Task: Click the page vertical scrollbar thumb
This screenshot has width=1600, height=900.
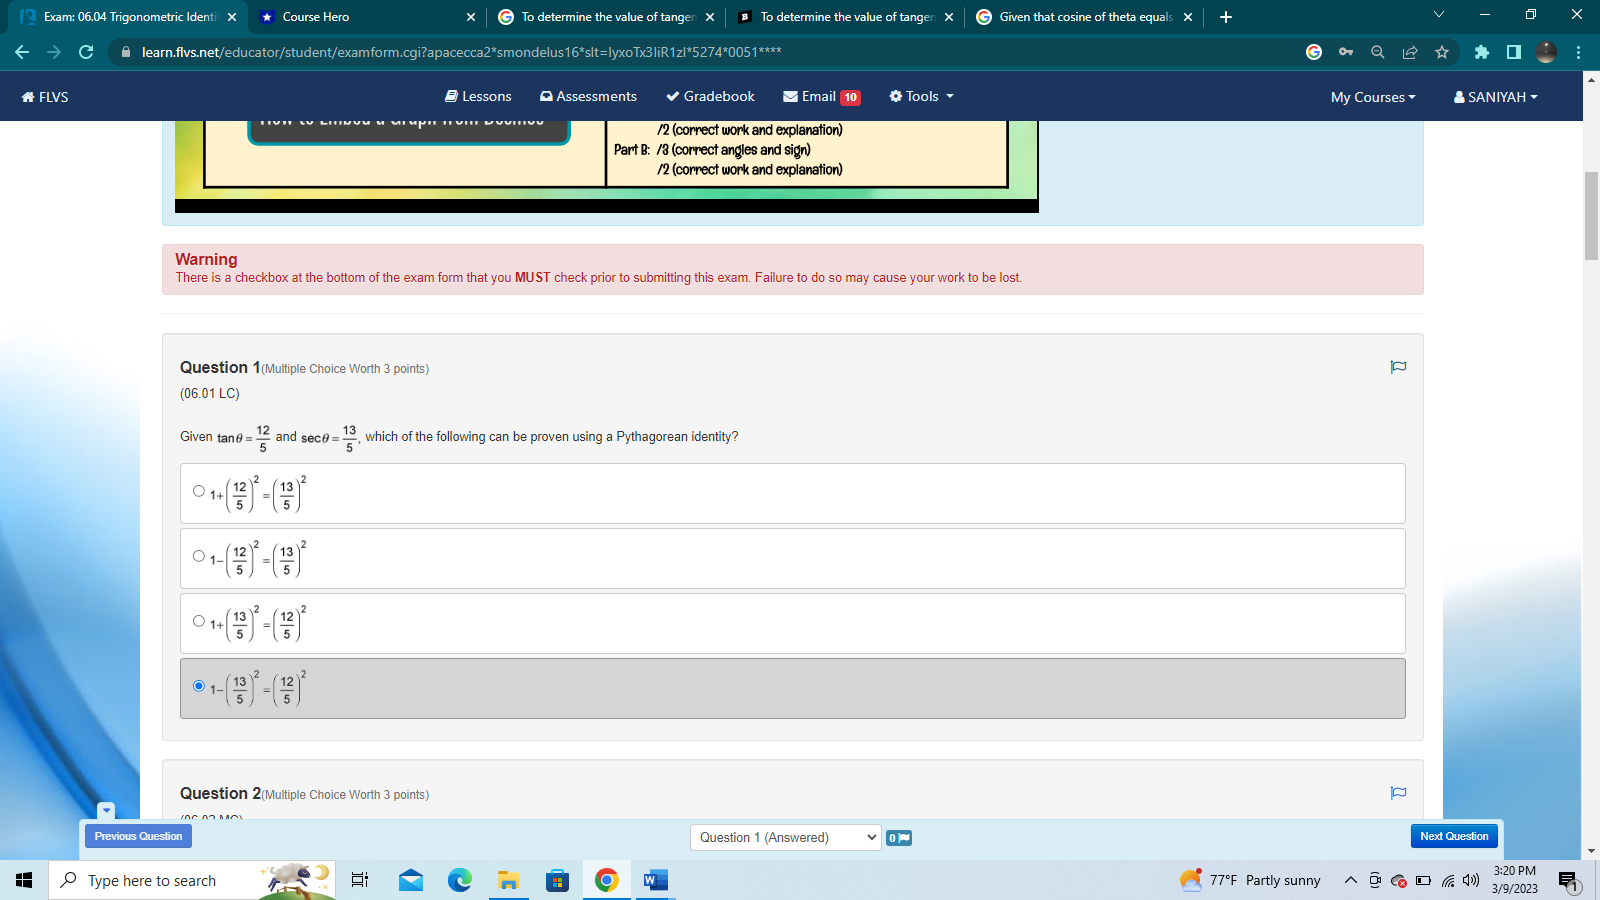Action: [x=1591, y=215]
